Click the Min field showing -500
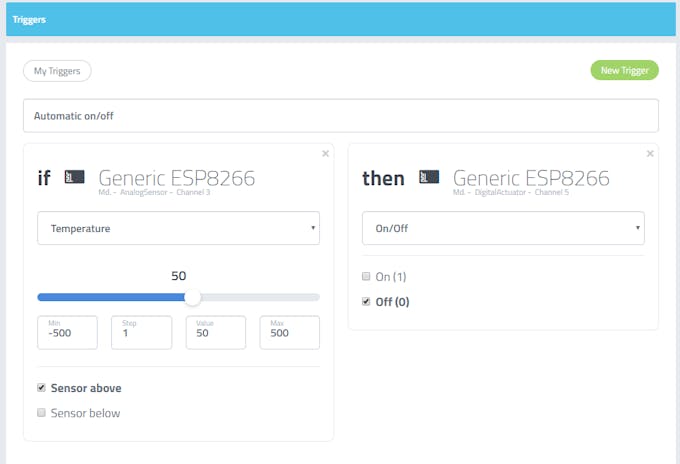This screenshot has width=680, height=464. click(x=68, y=333)
